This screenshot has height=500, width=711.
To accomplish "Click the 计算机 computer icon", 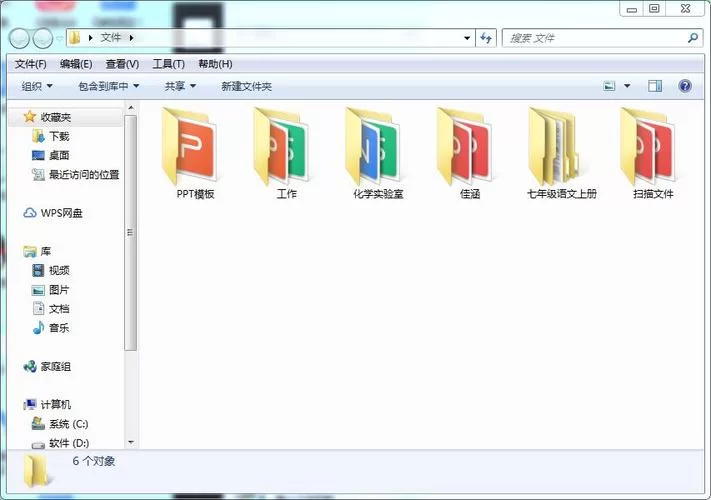I will point(30,404).
